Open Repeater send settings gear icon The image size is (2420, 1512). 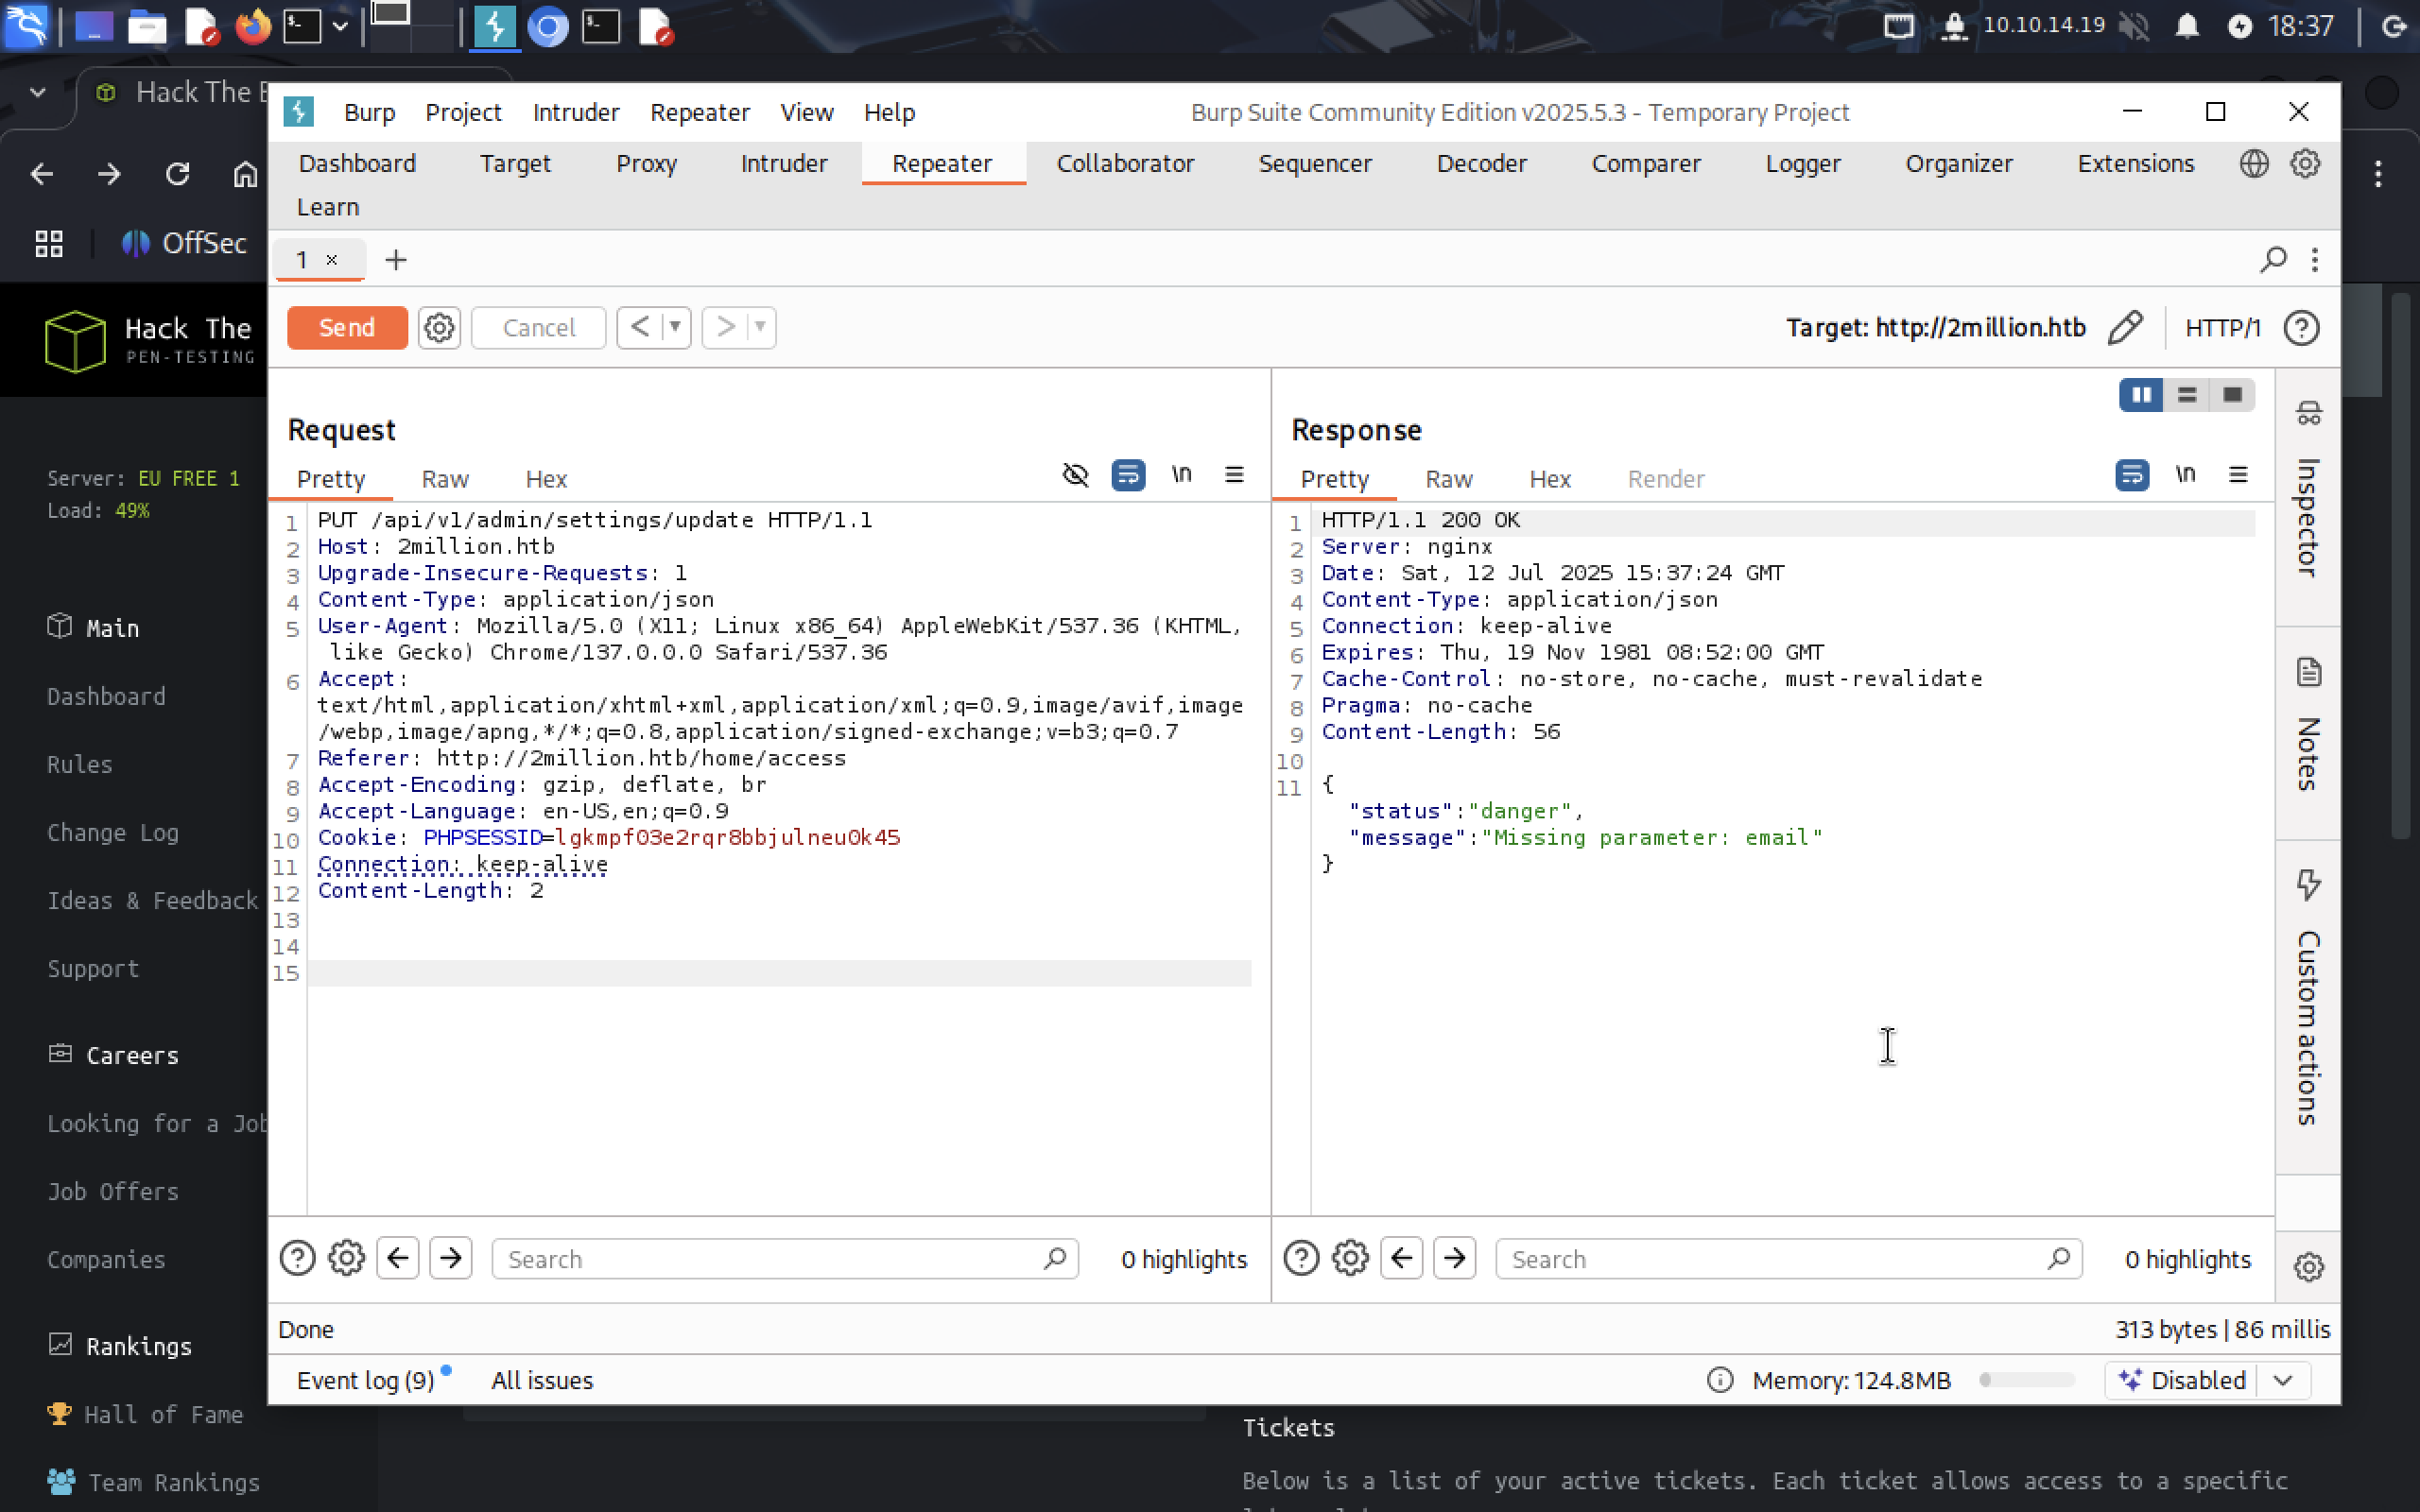click(439, 328)
